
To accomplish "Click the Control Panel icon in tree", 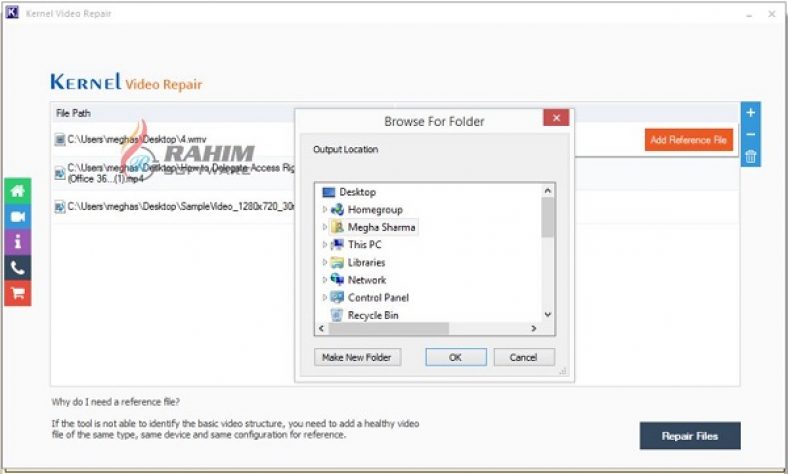I will pos(337,297).
